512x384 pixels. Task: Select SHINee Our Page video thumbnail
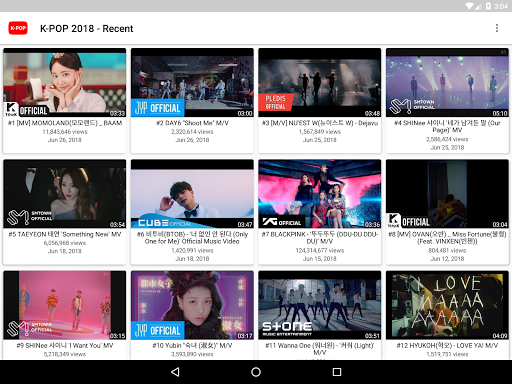click(x=447, y=83)
